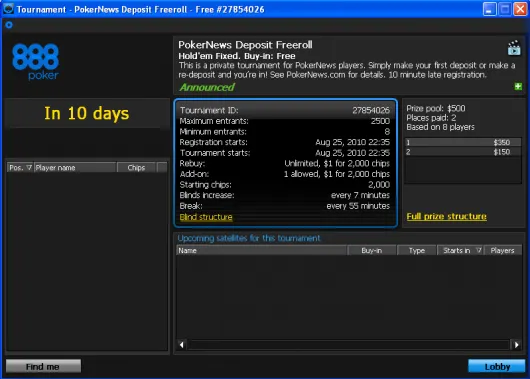Sort by Chips column header
This screenshot has width=530, height=379.
[136, 168]
